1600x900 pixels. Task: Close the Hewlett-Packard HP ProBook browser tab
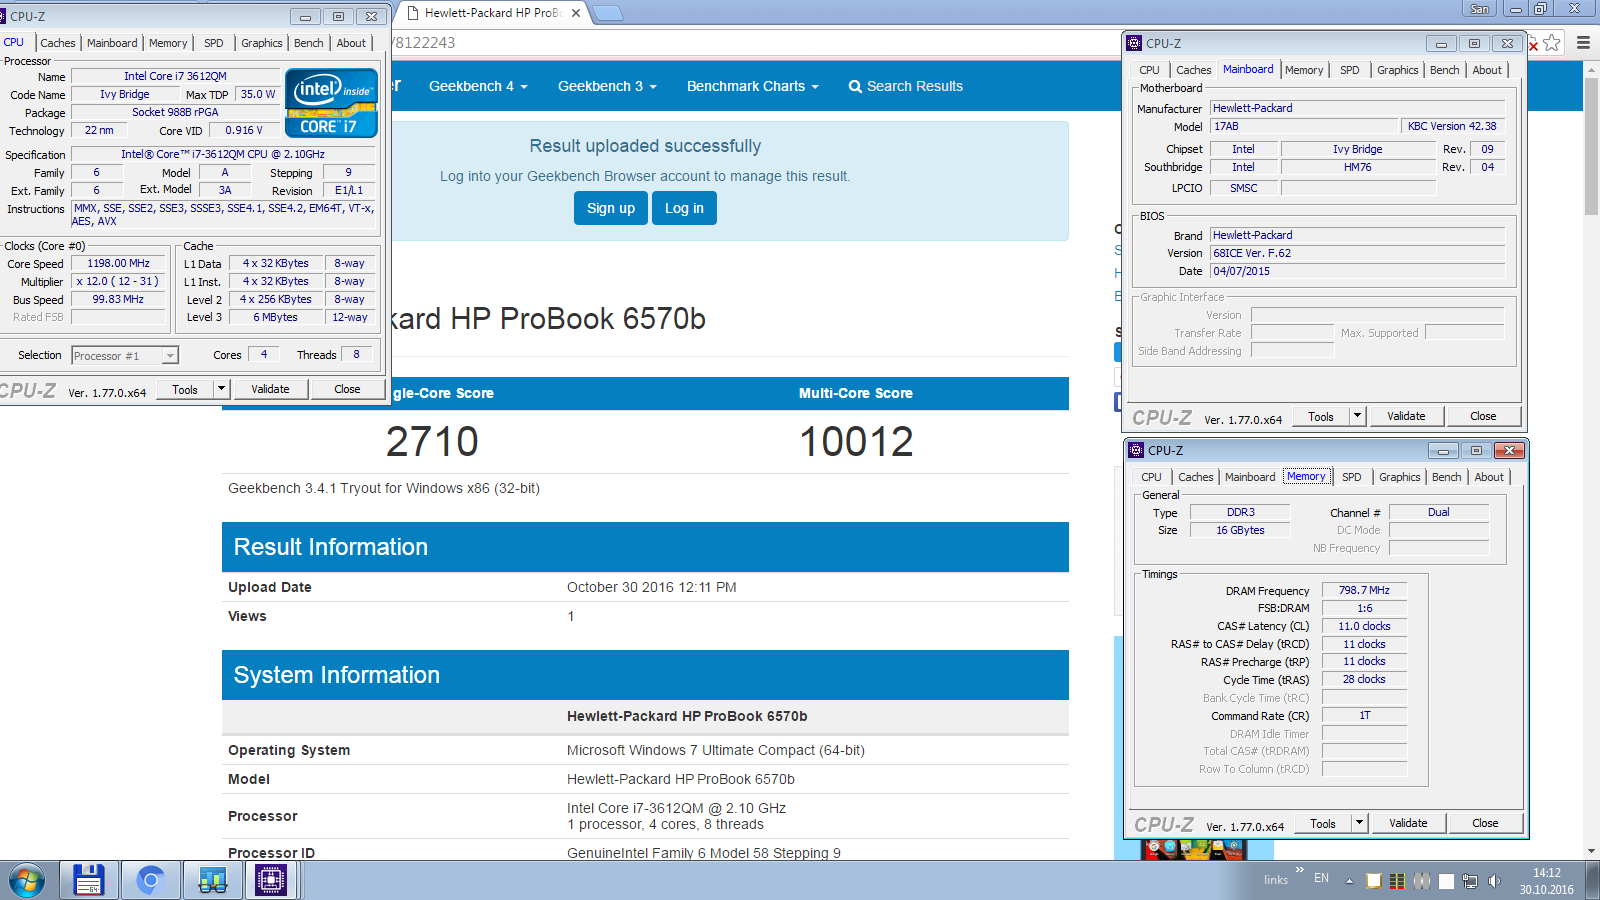(x=576, y=13)
